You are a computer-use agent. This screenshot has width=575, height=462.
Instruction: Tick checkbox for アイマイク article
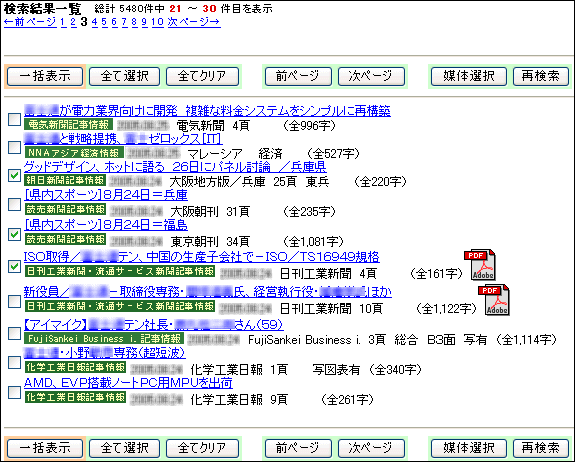pyautogui.click(x=14, y=333)
